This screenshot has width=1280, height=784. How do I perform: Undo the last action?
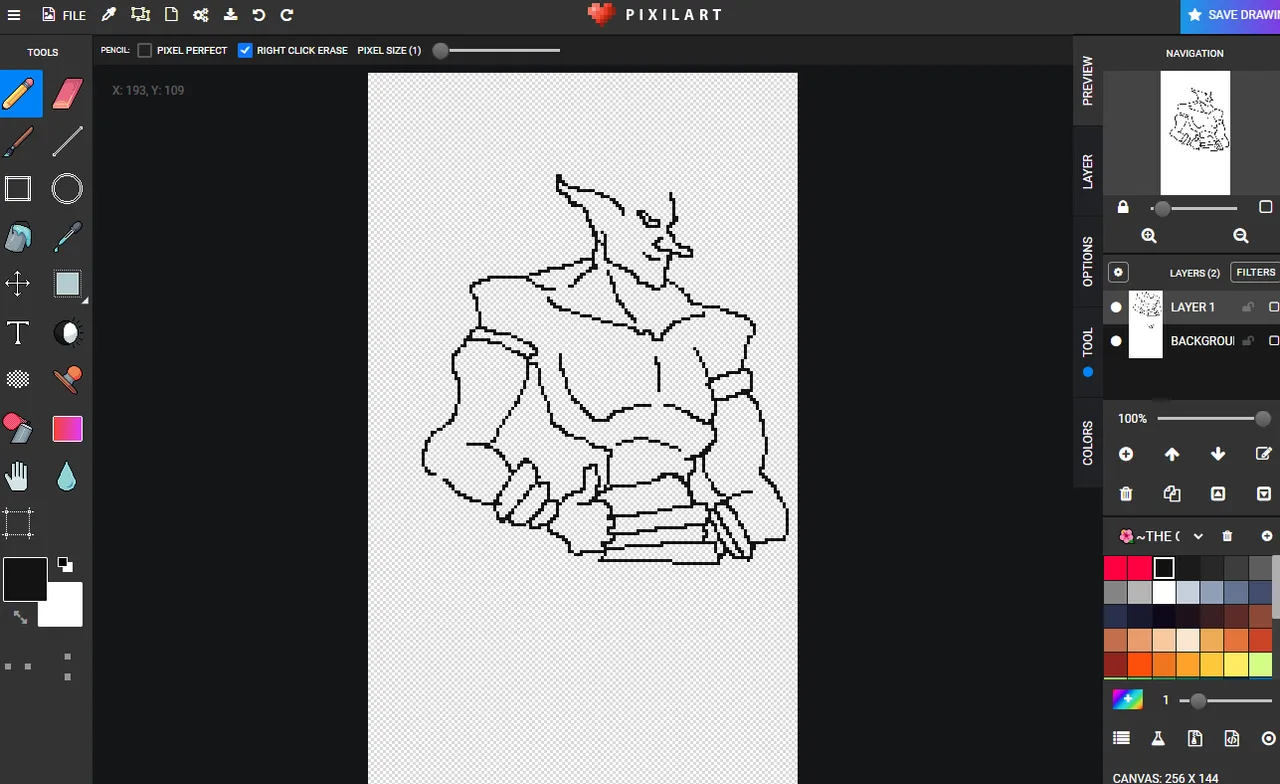(259, 15)
